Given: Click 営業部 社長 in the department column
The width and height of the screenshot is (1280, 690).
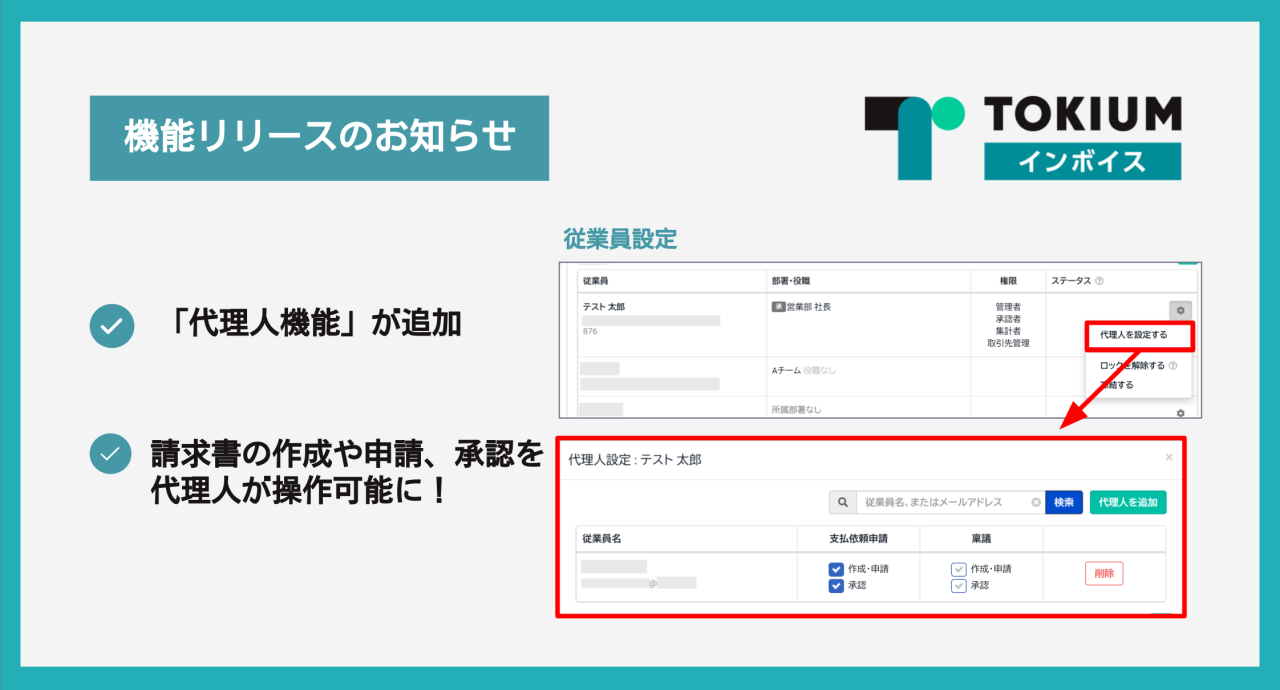Looking at the screenshot, I should (811, 307).
